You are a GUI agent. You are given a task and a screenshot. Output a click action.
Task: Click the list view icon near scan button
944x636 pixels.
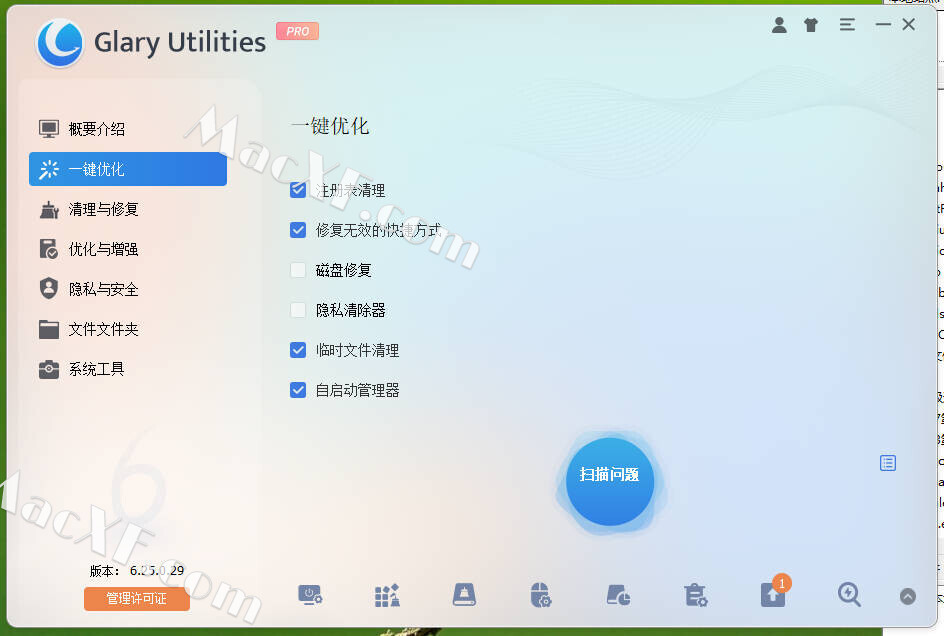pyautogui.click(x=887, y=463)
